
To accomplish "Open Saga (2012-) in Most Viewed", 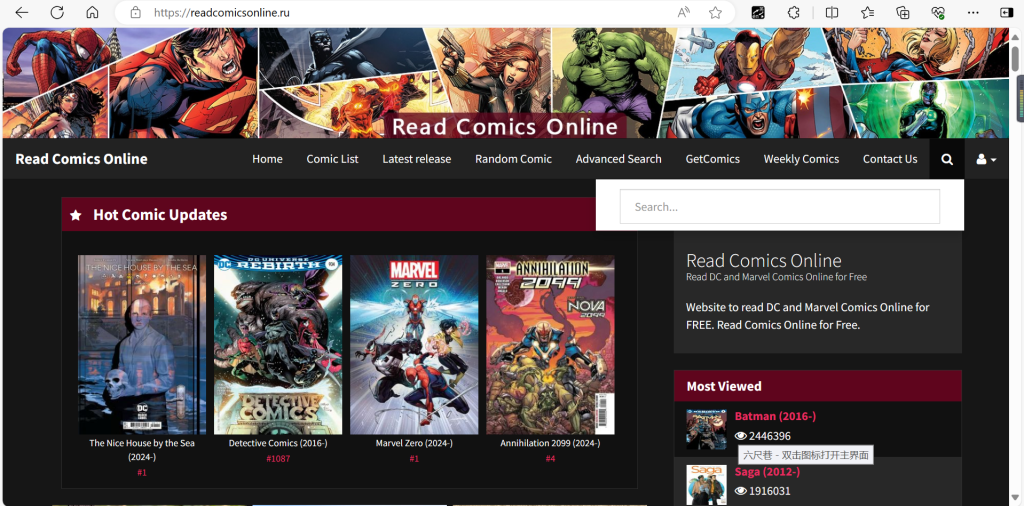I will point(767,471).
